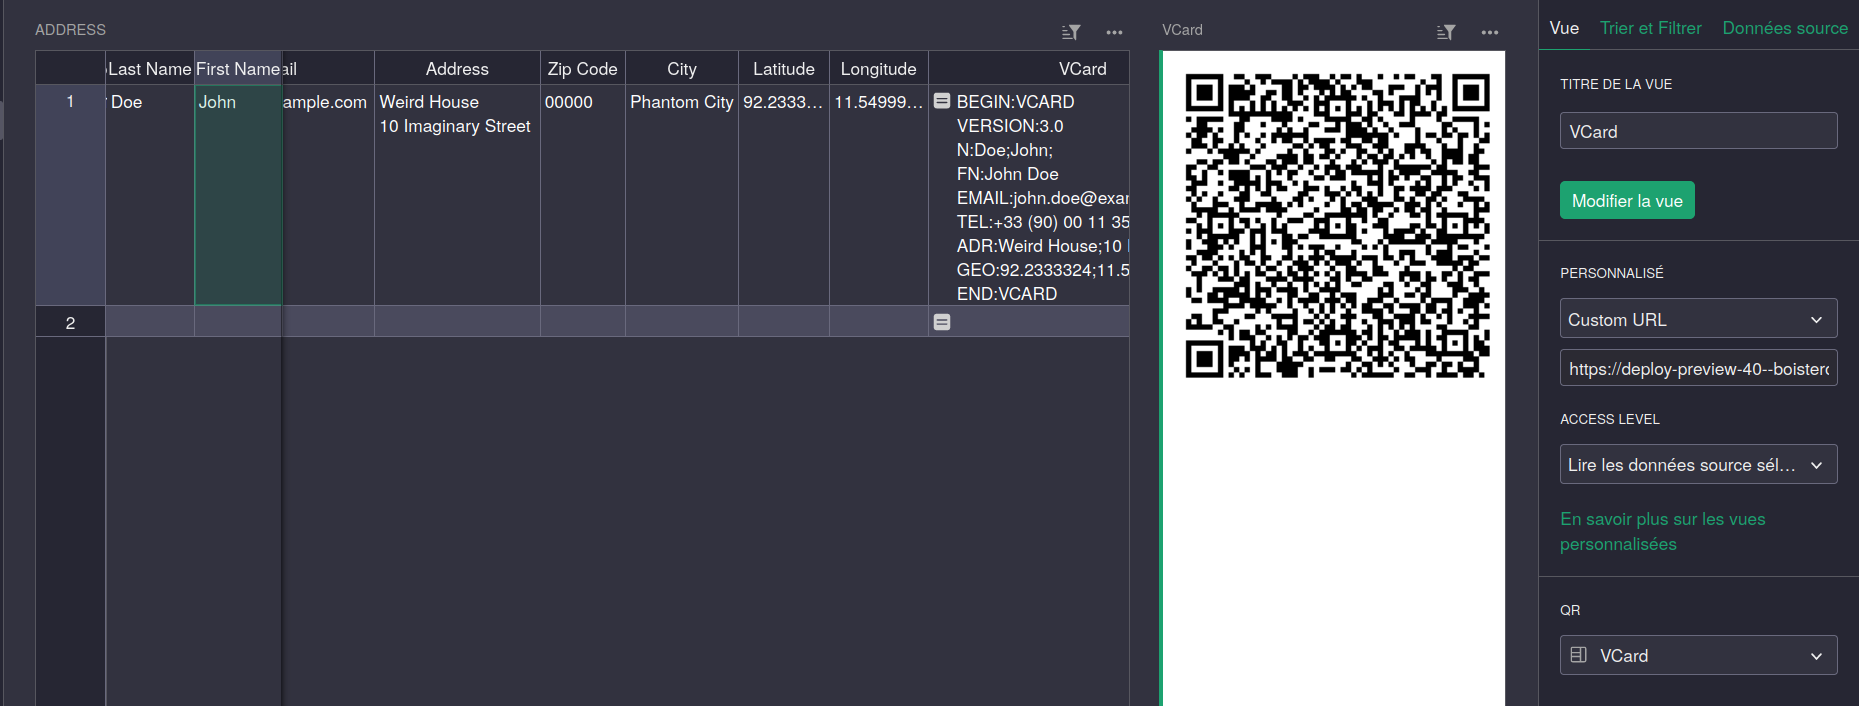The image size is (1859, 706).
Task: Click the VCard widget sort-filter icon
Action: [1445, 32]
